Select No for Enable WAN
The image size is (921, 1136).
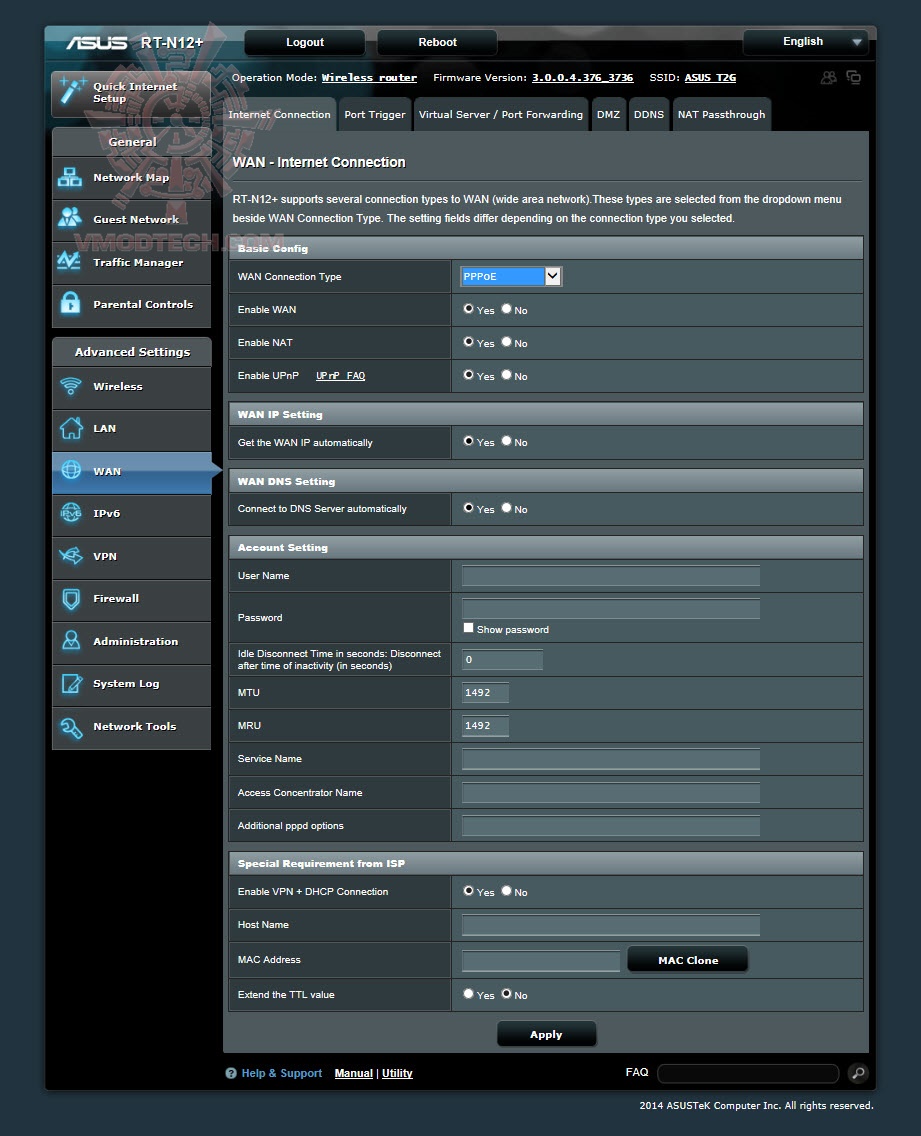pos(507,309)
